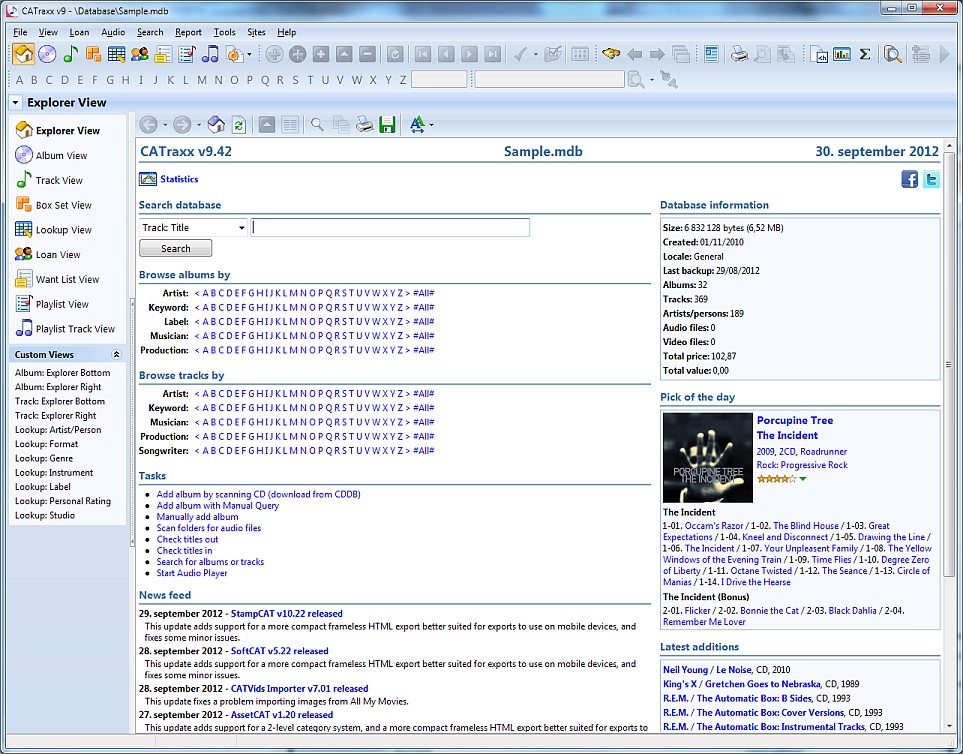The width and height of the screenshot is (963, 754).
Task: Click the Album View CD icon in toolbar
Action: (x=47, y=54)
